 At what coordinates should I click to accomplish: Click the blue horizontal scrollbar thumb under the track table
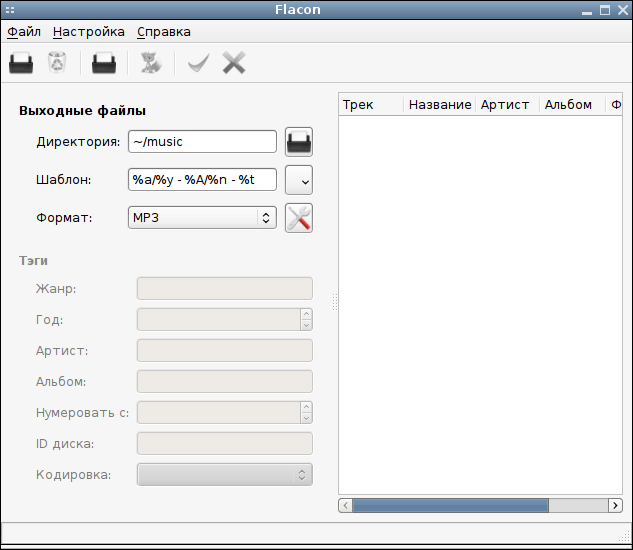pos(451,505)
